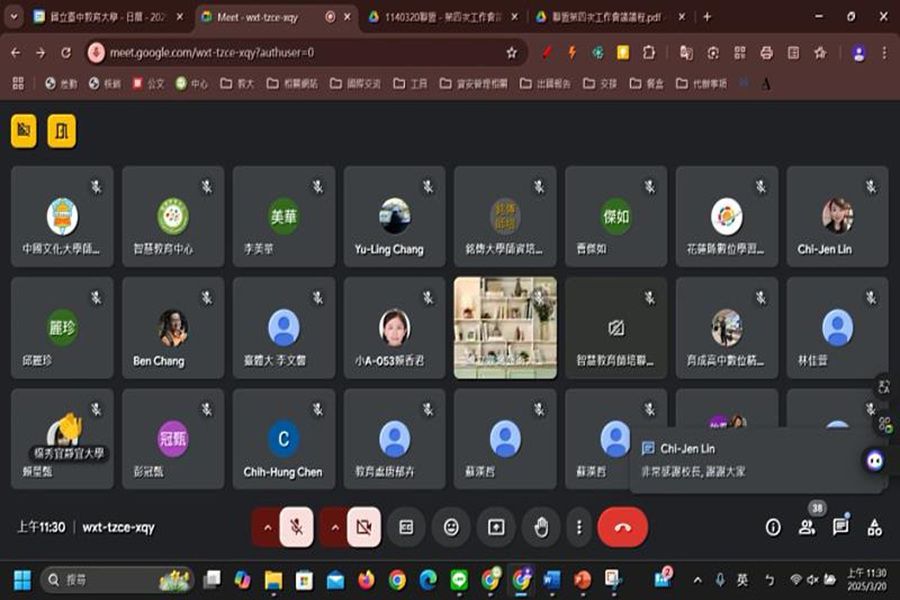Image resolution: width=900 pixels, height=600 pixels.
Task: Click the bookshelf background video tile
Action: click(x=505, y=328)
